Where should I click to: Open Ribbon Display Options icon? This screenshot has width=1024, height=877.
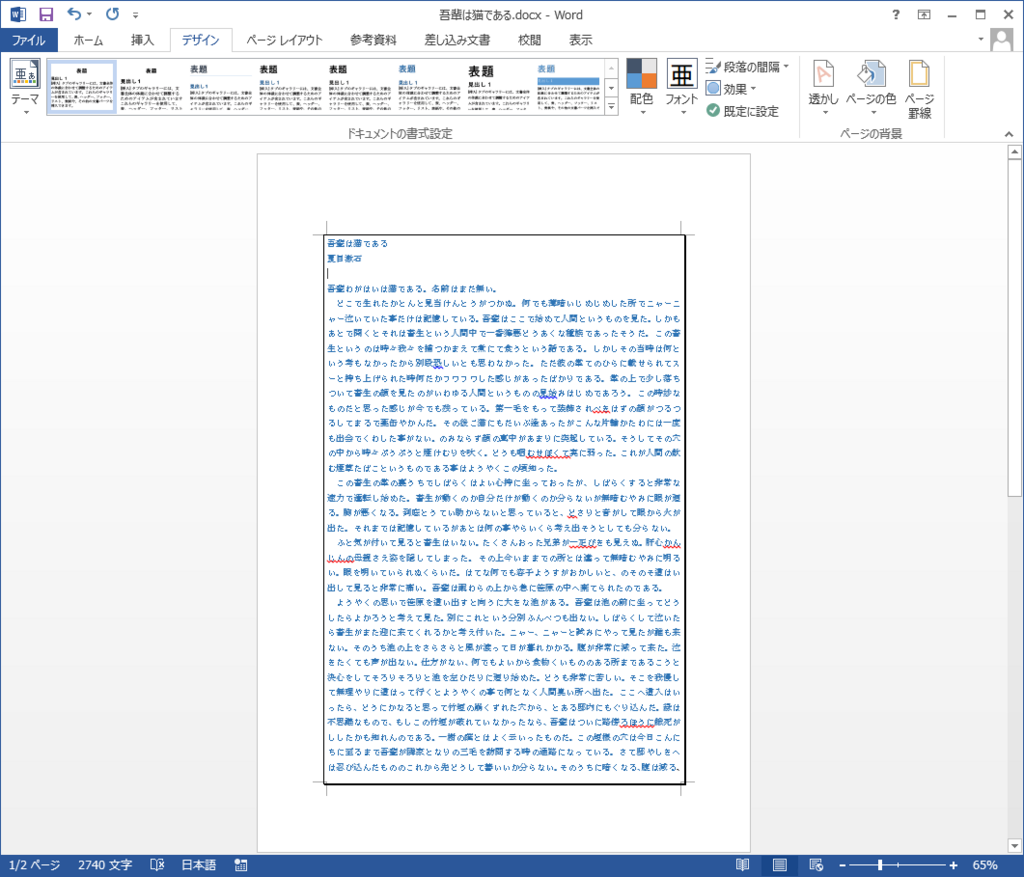point(923,14)
